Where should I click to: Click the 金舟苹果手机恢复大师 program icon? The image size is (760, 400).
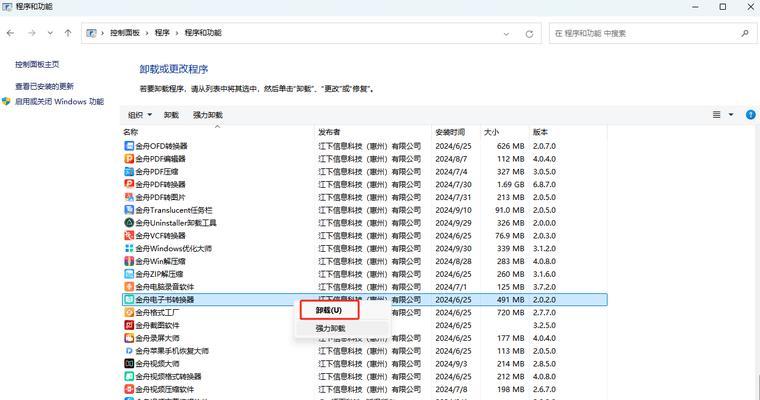tap(129, 351)
